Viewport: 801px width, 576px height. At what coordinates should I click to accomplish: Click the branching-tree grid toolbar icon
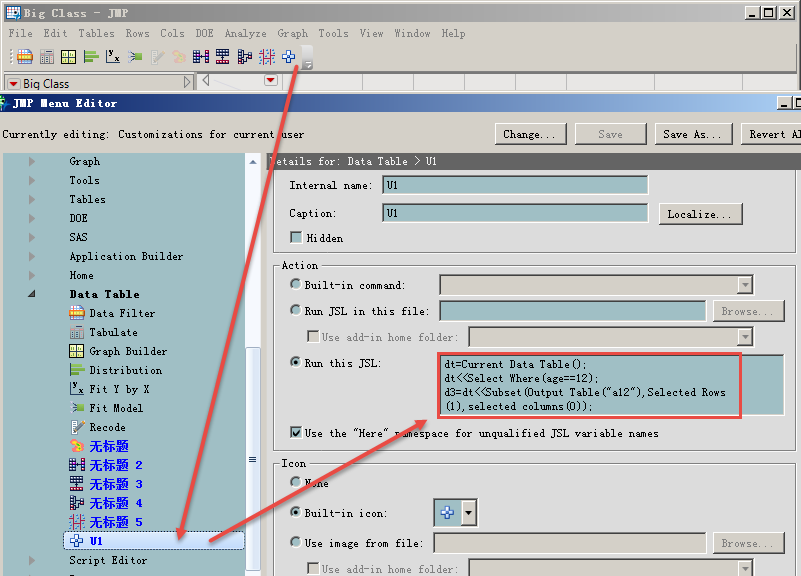click(245, 56)
